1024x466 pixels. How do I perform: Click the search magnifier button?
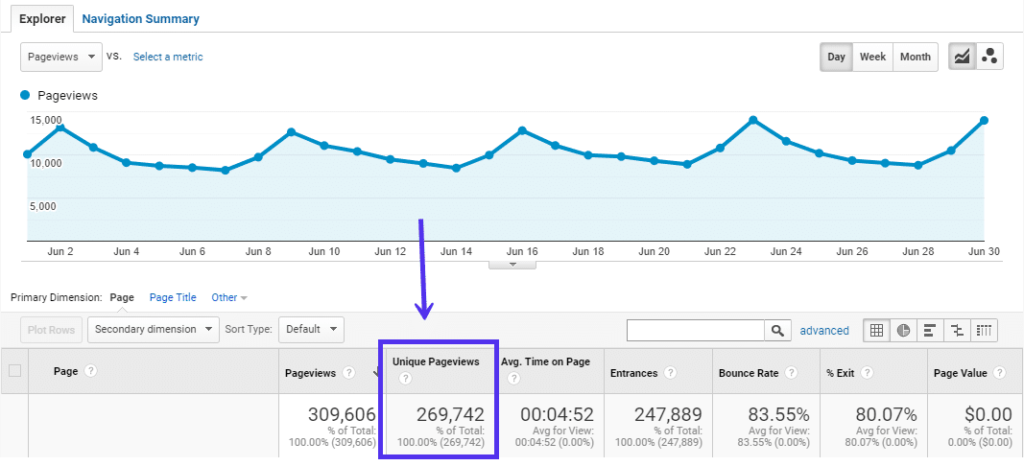tap(777, 330)
